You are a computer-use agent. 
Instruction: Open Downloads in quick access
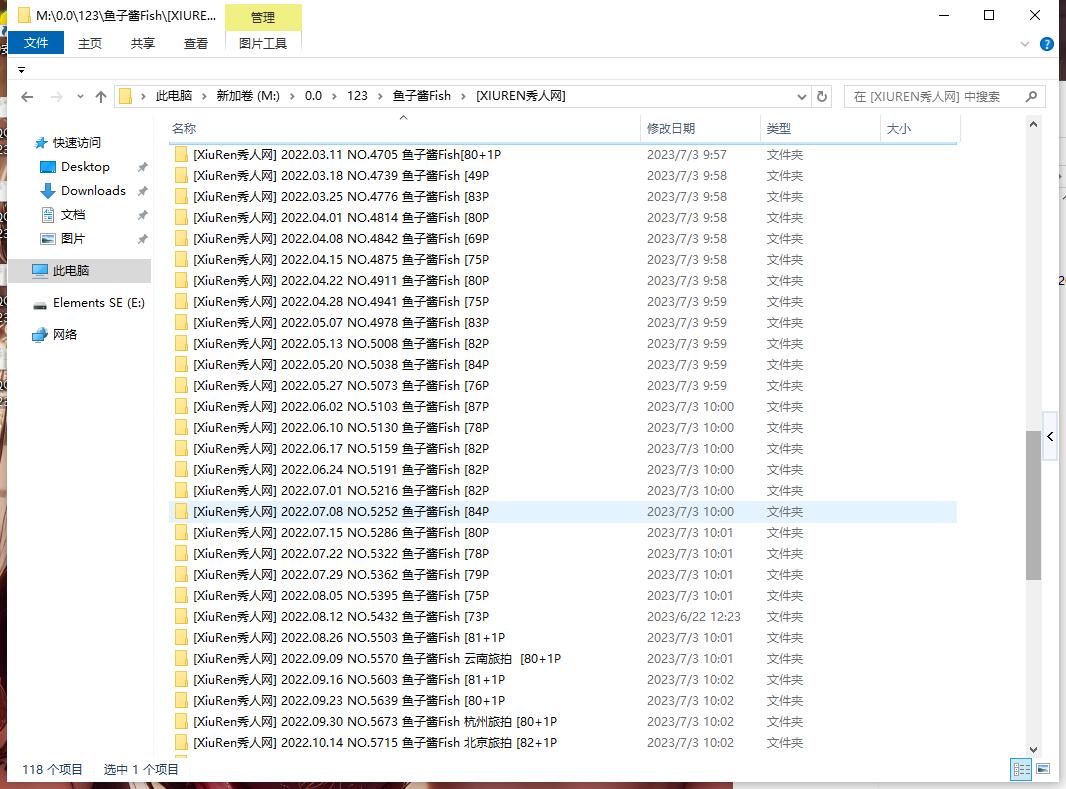pos(93,191)
